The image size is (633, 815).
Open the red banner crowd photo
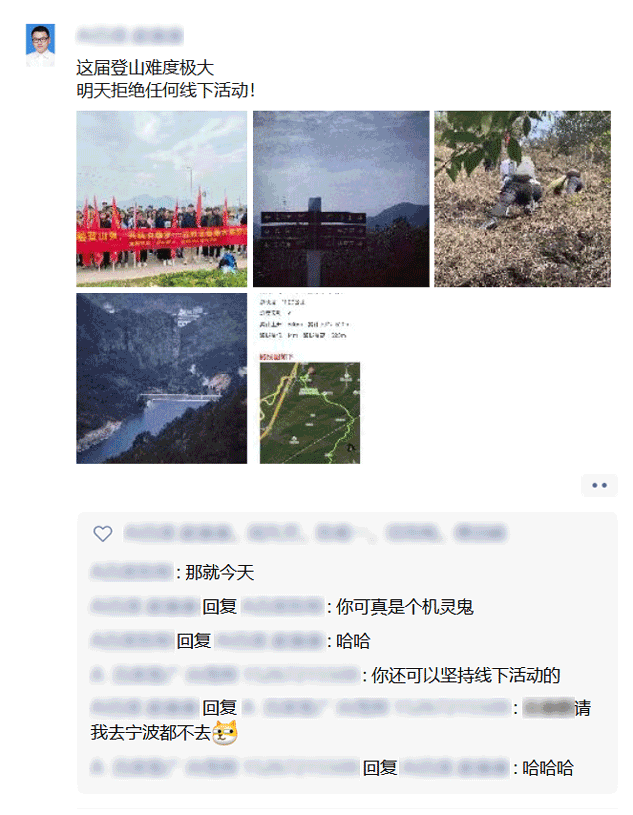pyautogui.click(x=162, y=199)
